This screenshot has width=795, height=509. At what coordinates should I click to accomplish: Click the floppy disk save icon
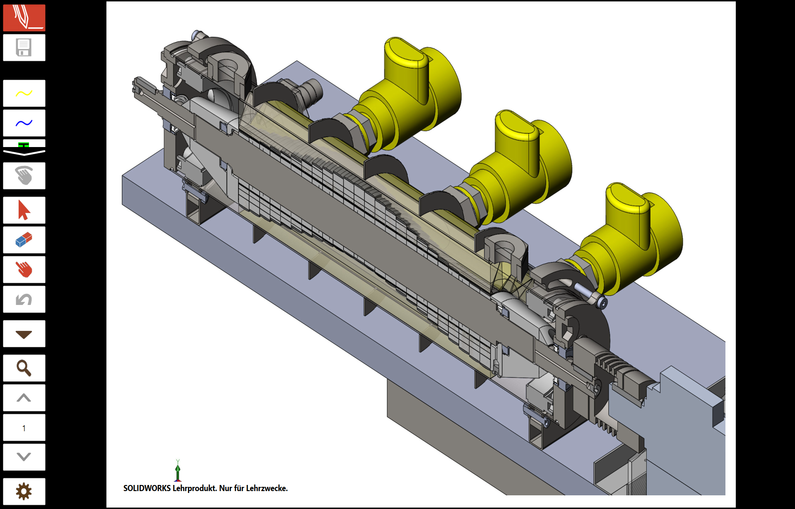24,48
